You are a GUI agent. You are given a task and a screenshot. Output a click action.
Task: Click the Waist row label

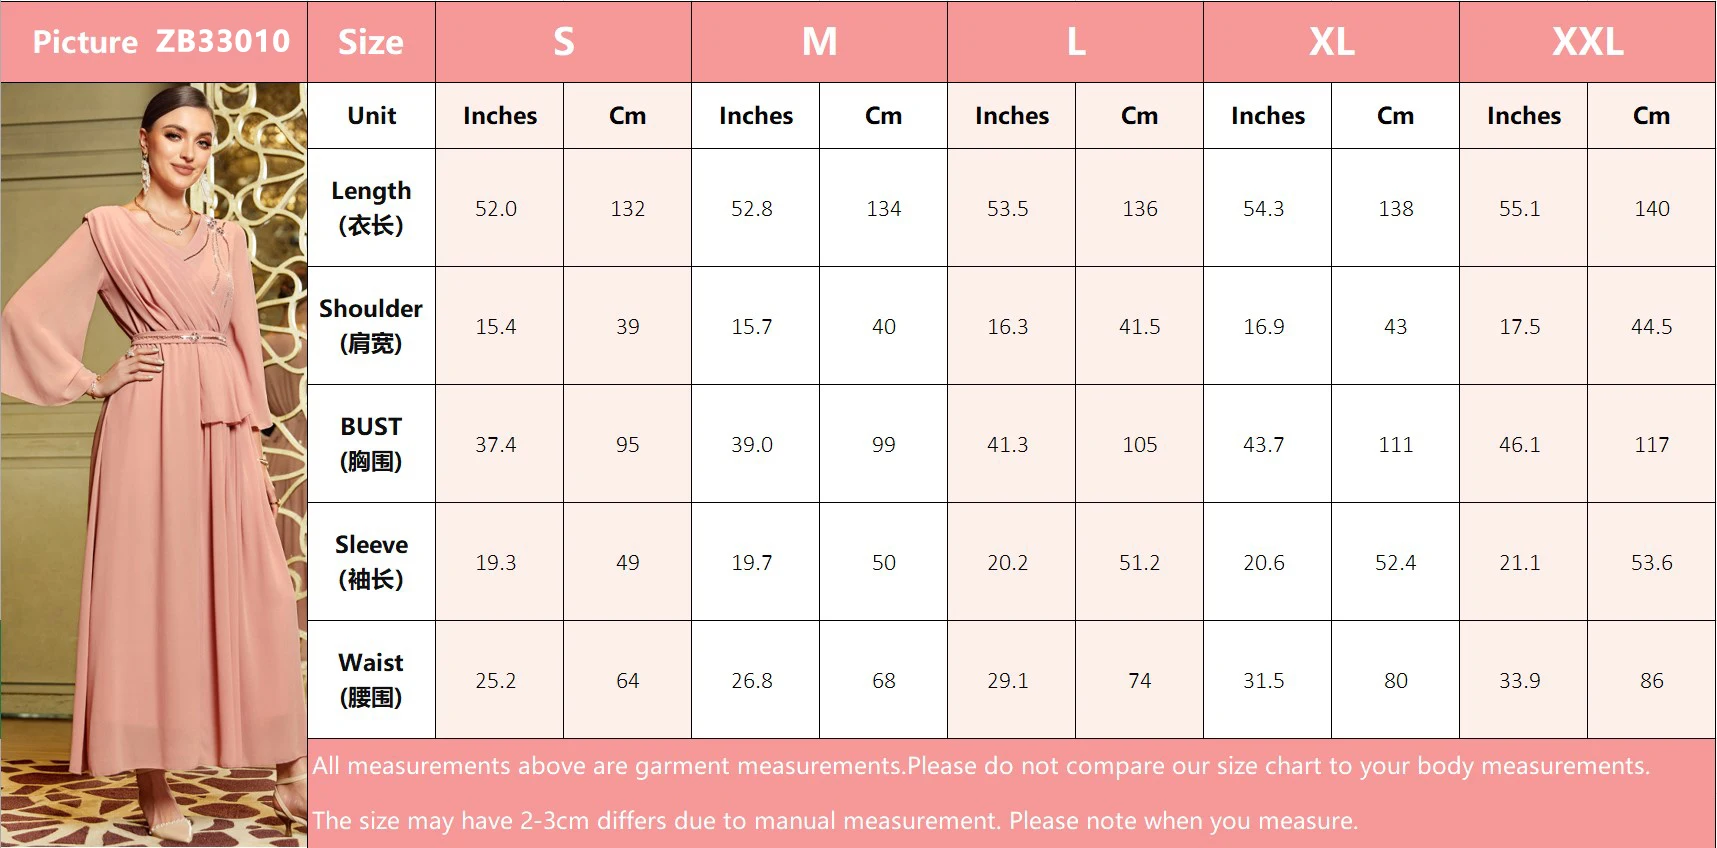point(371,679)
